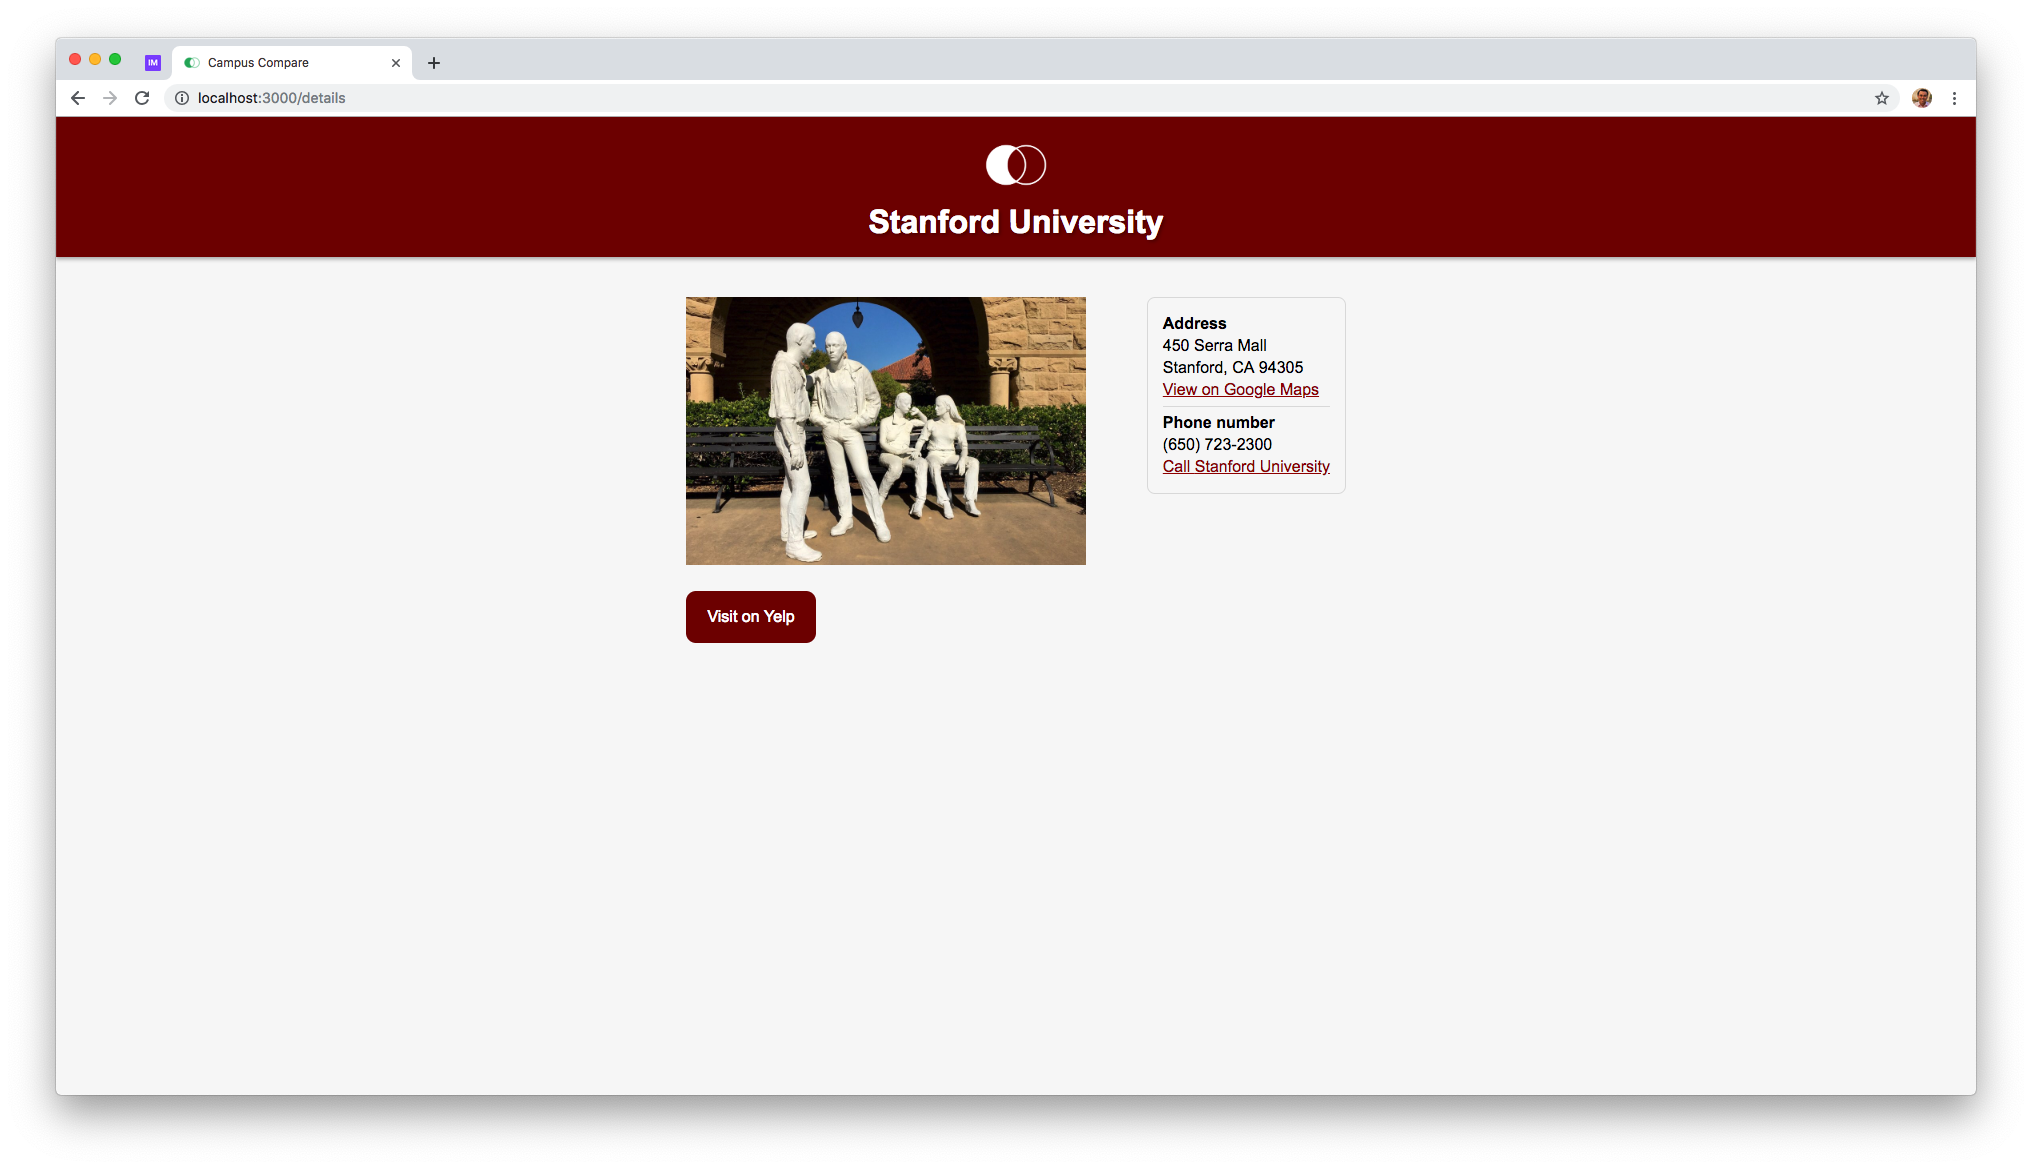Reload the page with refresh icon
The image size is (2032, 1169).
pyautogui.click(x=142, y=98)
